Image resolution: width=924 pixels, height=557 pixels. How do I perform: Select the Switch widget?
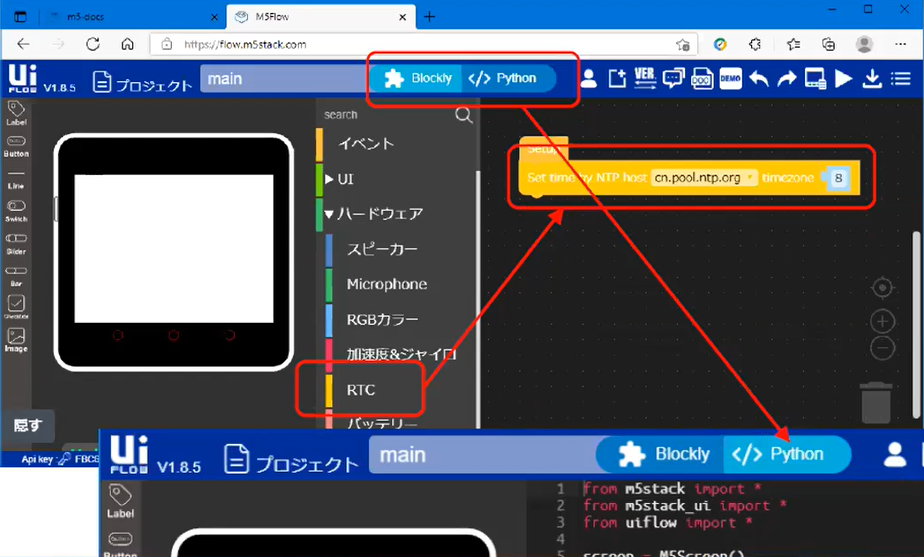[16, 208]
